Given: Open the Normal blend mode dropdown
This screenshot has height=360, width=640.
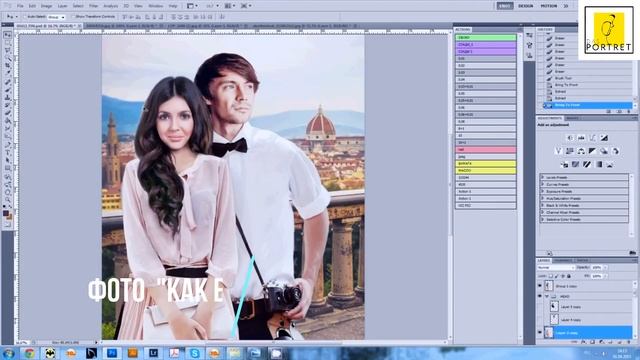Looking at the screenshot, I should tap(556, 267).
